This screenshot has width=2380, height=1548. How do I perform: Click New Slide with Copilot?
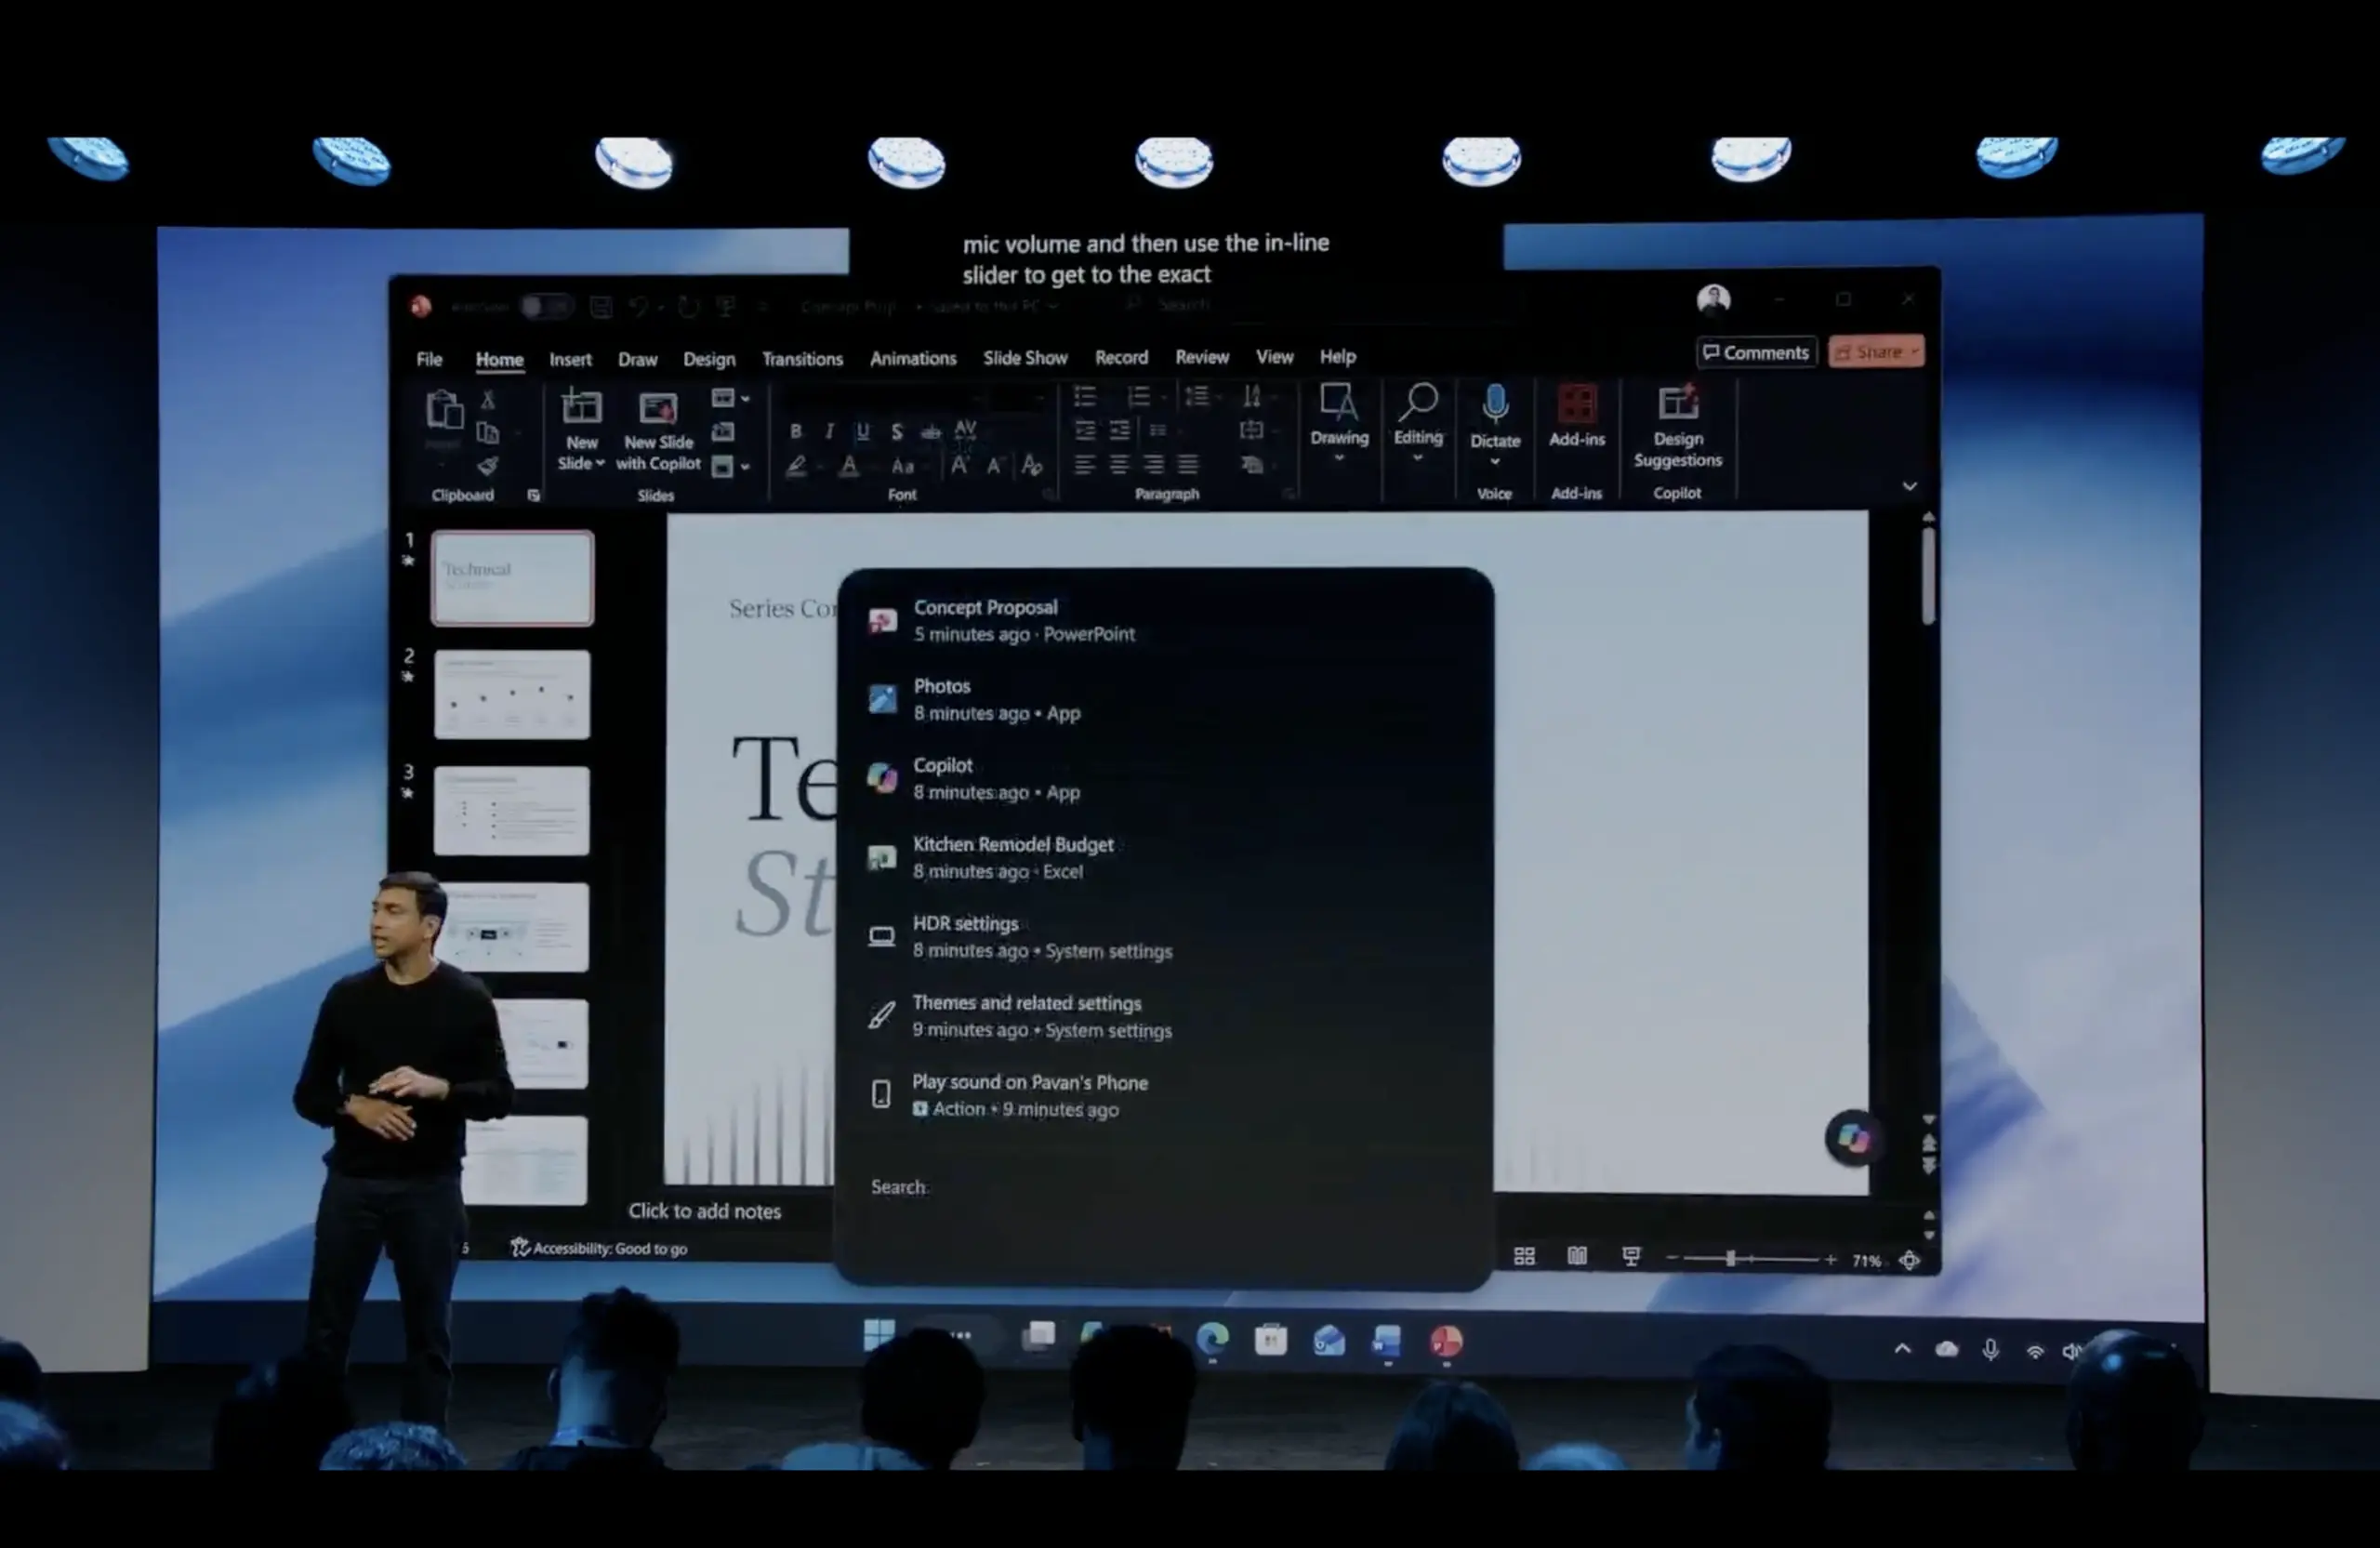click(x=658, y=431)
